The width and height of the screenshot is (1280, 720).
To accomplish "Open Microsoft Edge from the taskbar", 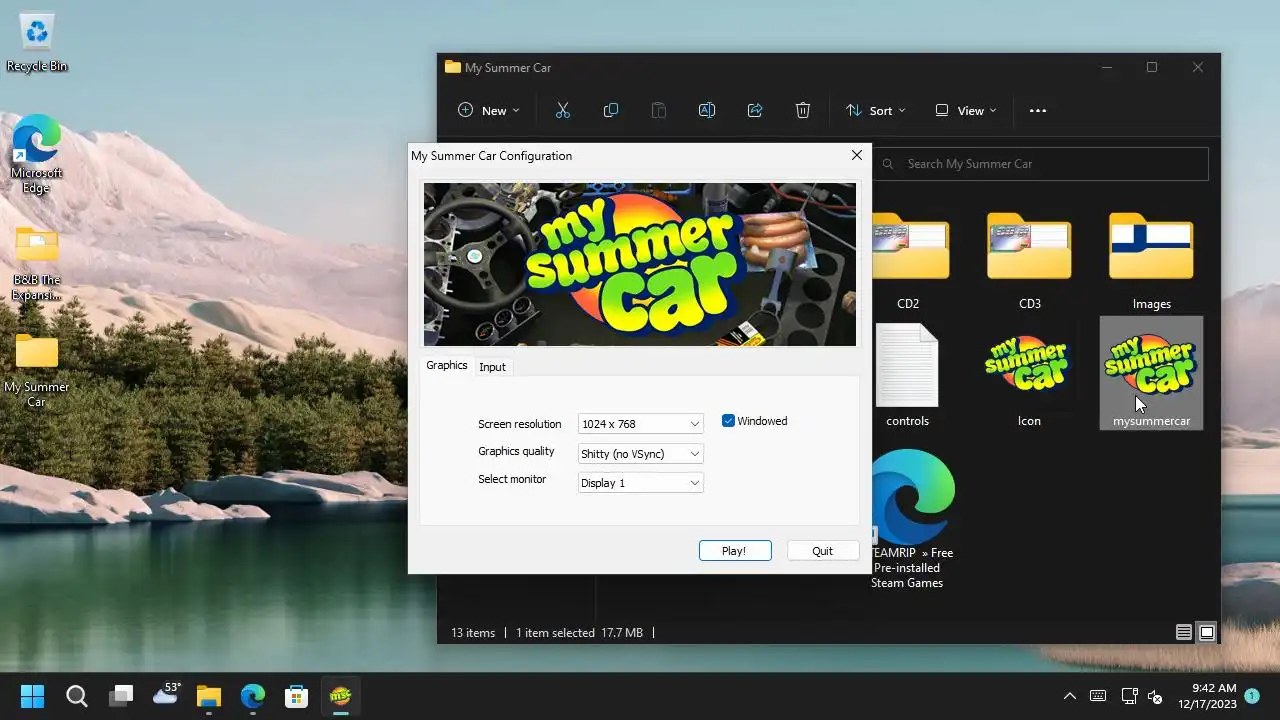I will 252,695.
